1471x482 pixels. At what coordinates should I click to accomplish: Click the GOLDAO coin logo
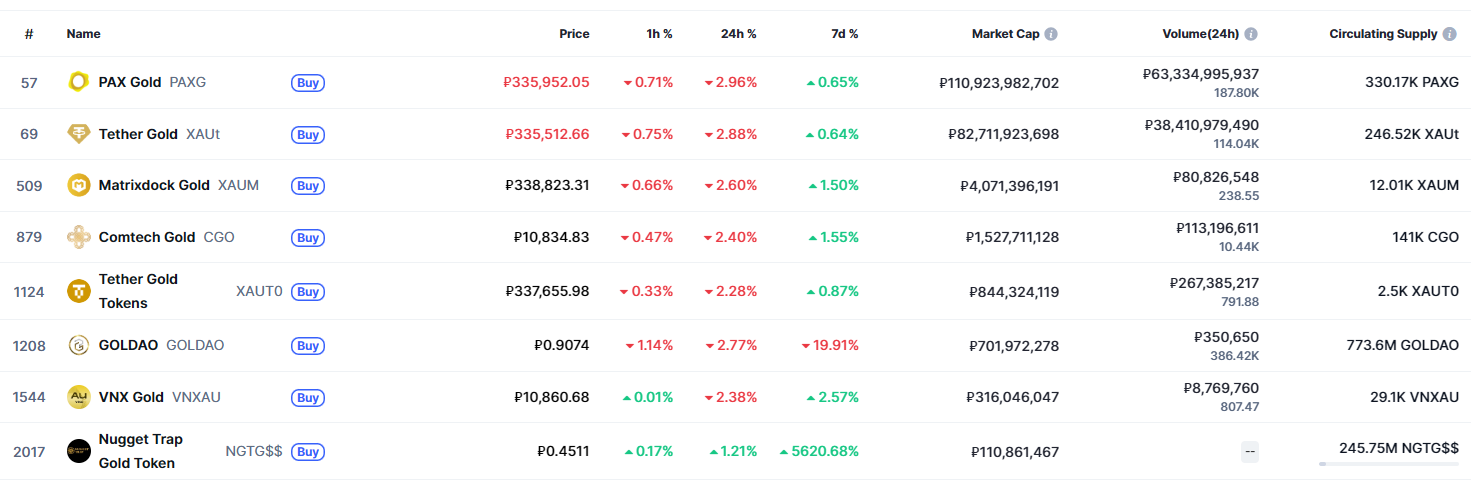pyautogui.click(x=78, y=345)
